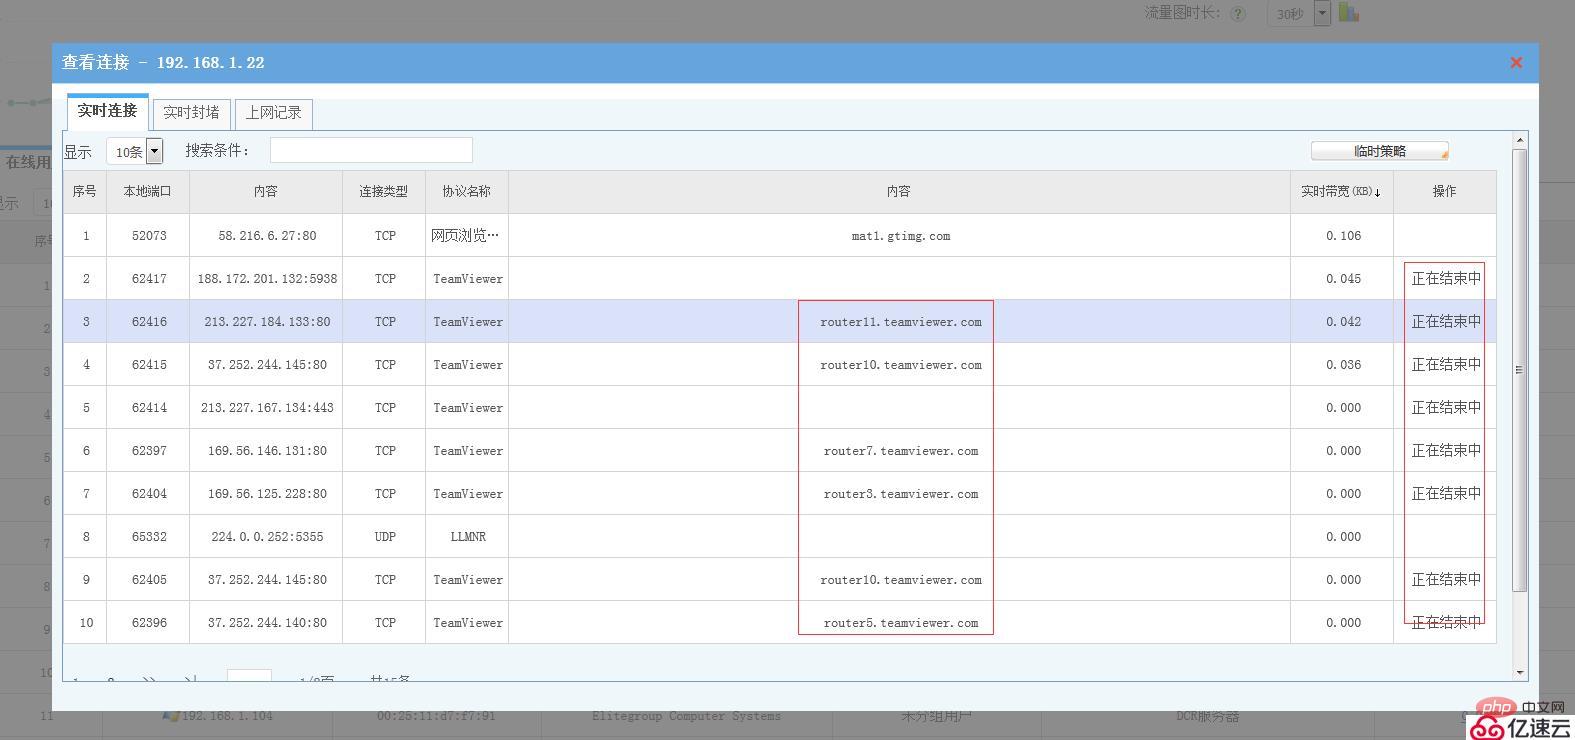Click the 213.227.184.133:80 address cell
This screenshot has height=740, width=1575.
[x=267, y=322]
